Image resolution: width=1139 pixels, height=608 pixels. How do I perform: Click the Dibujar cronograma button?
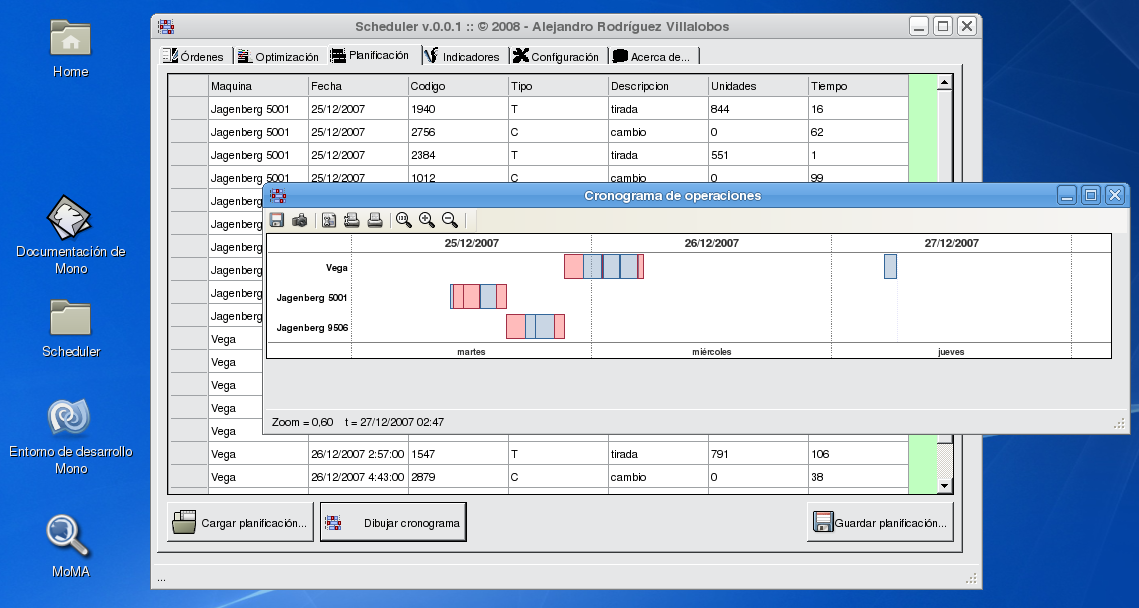coord(393,523)
